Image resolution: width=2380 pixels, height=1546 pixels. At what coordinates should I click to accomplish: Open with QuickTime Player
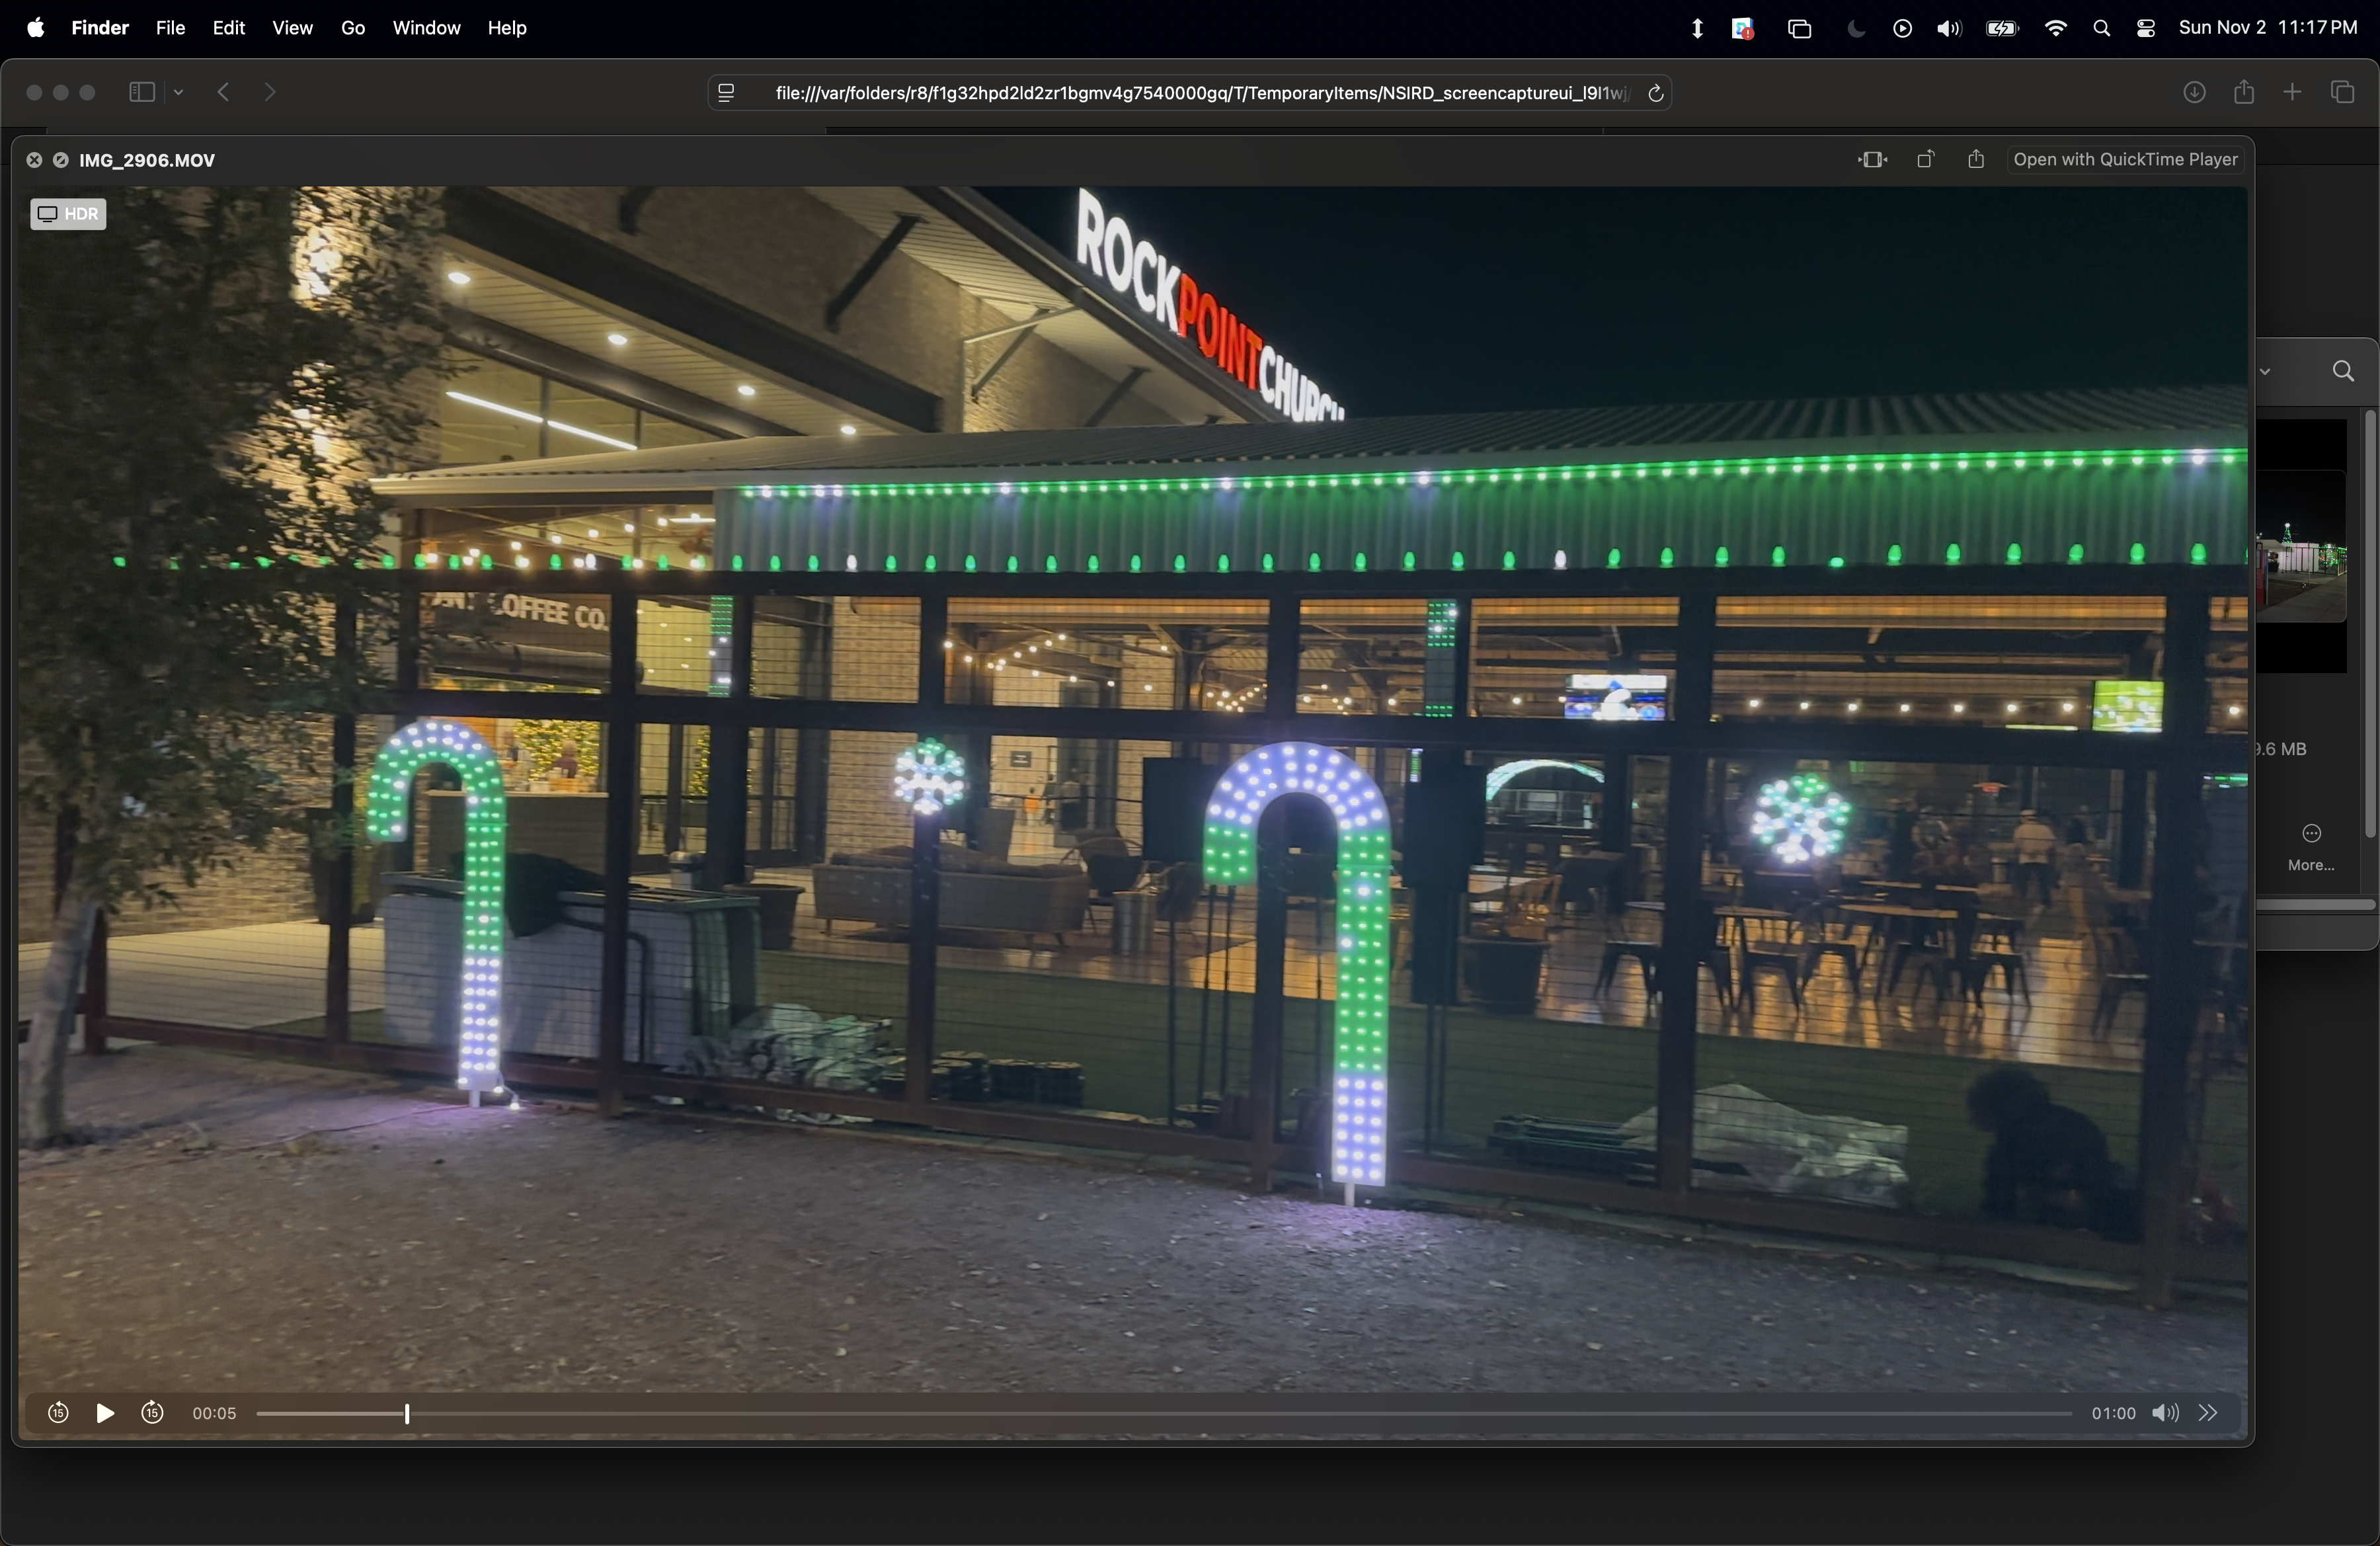[x=2125, y=160]
